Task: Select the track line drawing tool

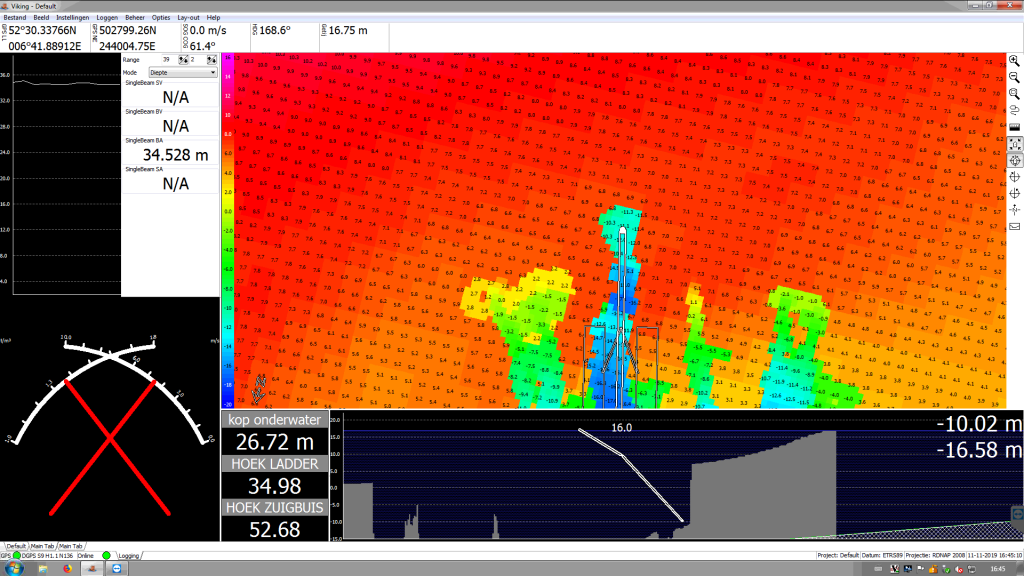Action: (x=1014, y=110)
